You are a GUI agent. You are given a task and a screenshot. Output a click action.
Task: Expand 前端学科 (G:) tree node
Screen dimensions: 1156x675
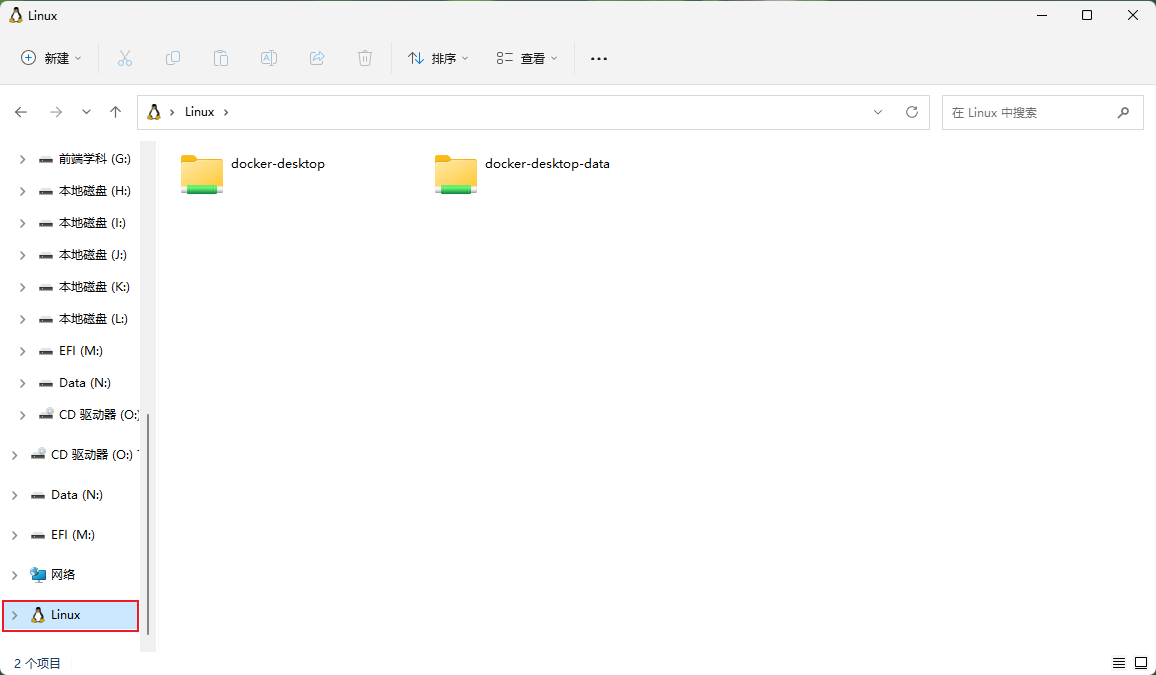(x=22, y=159)
